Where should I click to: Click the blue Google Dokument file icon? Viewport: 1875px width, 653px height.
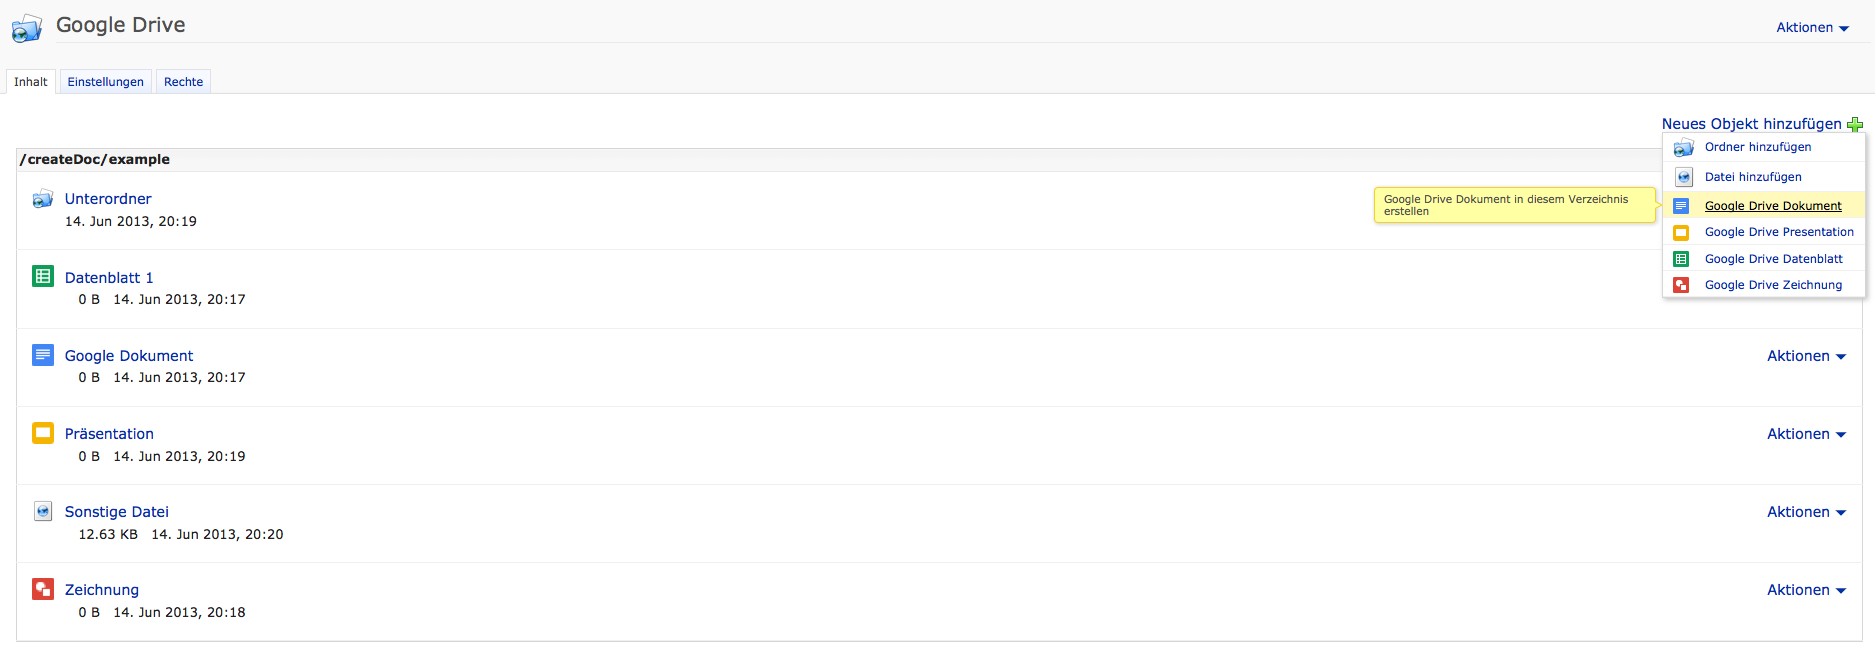[43, 355]
